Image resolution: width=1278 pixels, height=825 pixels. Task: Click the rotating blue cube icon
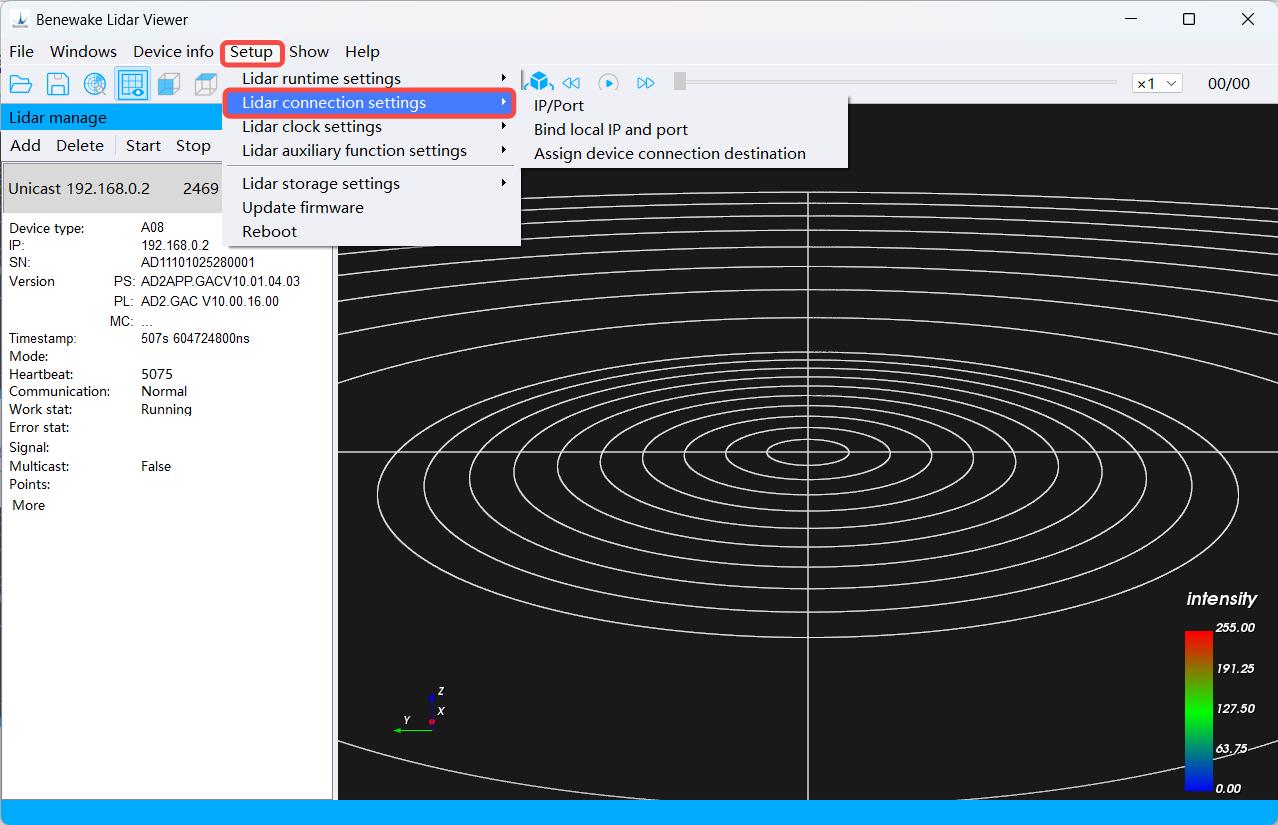tap(540, 82)
